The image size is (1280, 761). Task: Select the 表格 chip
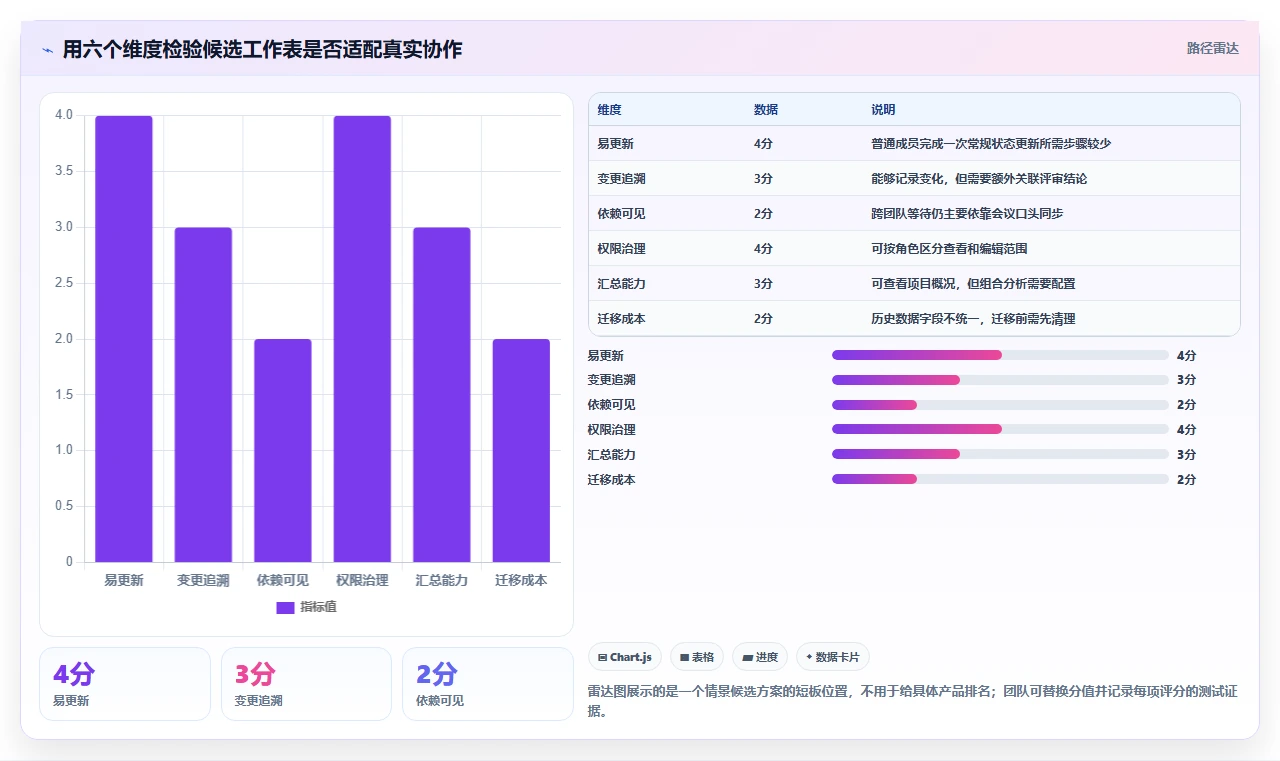tap(697, 657)
